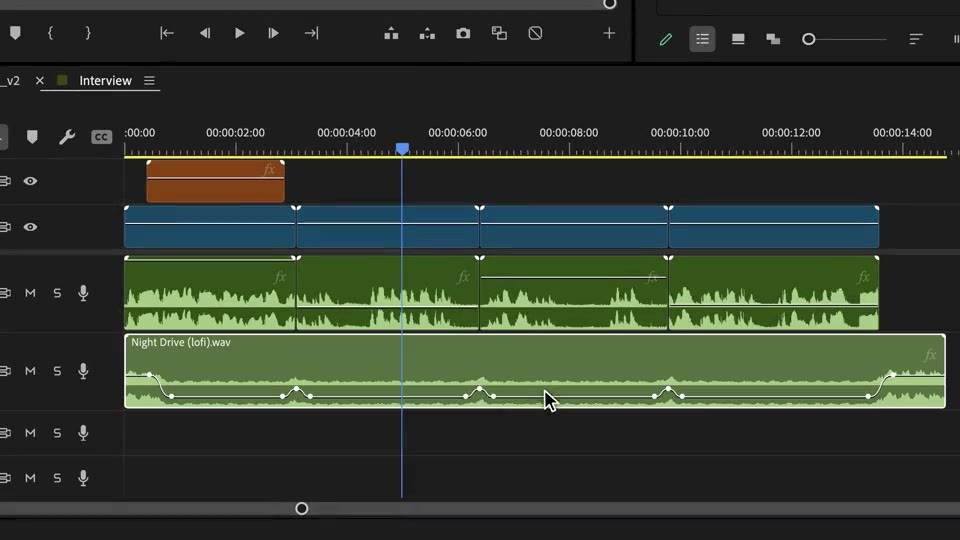Image resolution: width=960 pixels, height=540 pixels.
Task: Solo the bottom empty audio track
Action: click(x=57, y=478)
